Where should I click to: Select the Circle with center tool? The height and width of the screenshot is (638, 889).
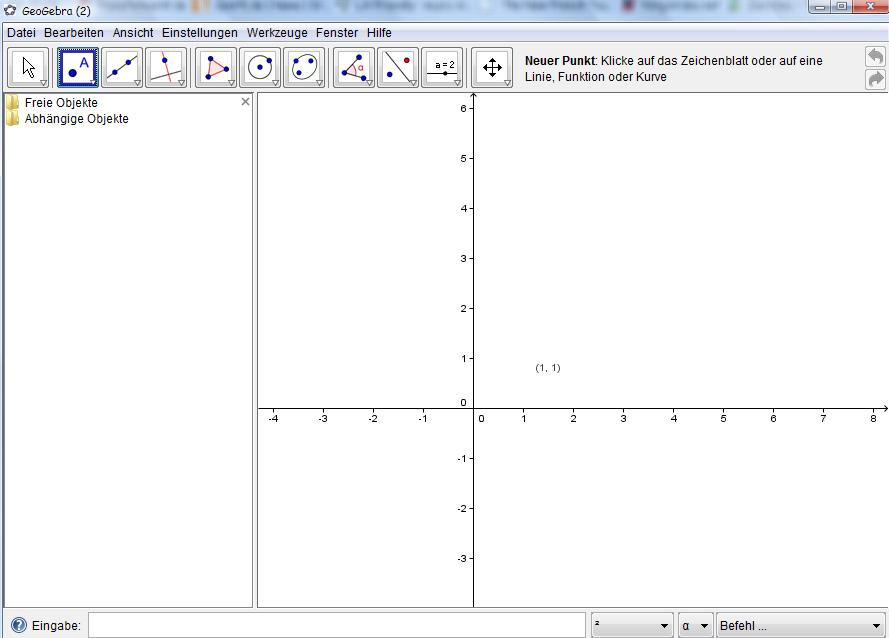260,68
